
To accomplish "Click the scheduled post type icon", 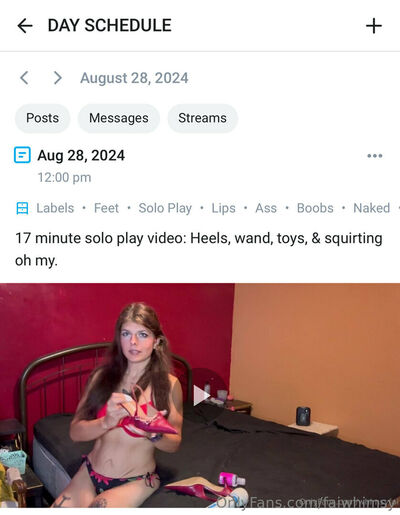I will [22, 155].
